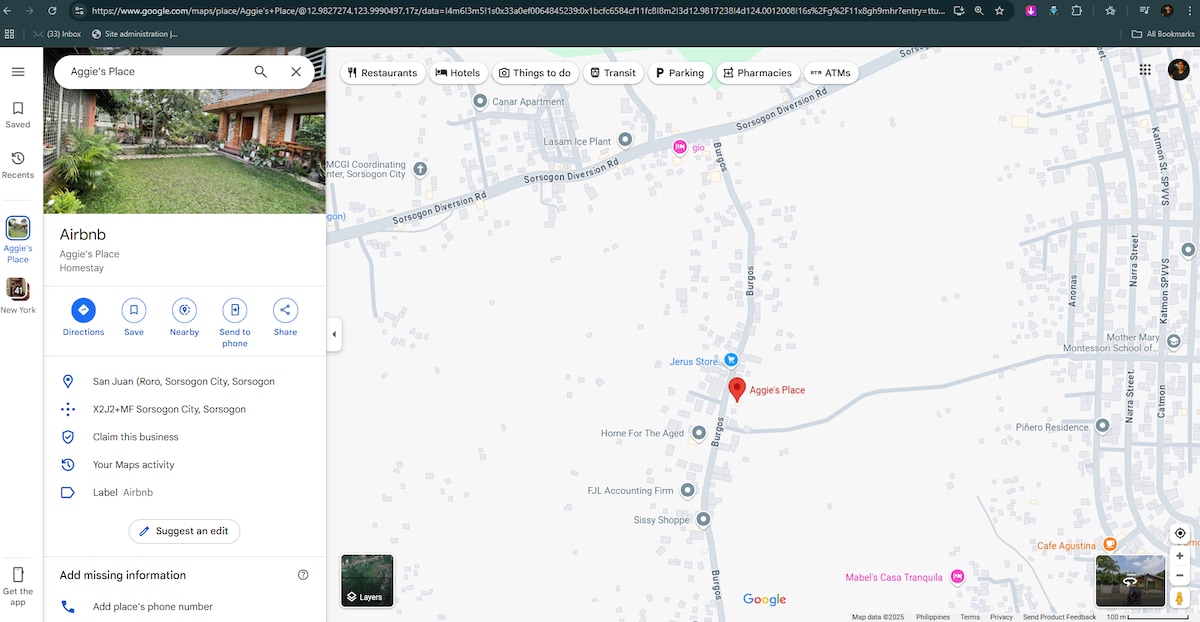This screenshot has width=1200, height=622.
Task: Click the pink gio hotel pin
Action: coord(680,147)
